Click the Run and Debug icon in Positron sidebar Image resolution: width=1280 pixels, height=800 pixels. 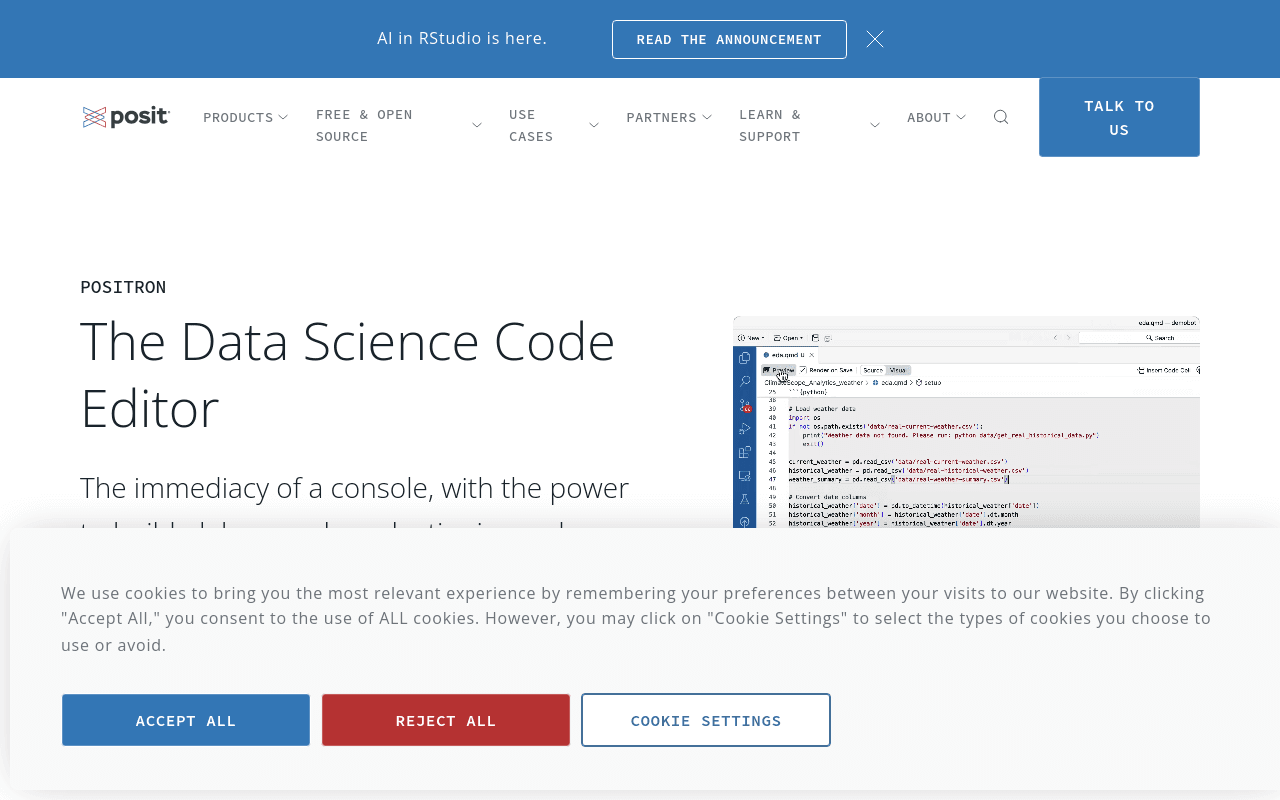pyautogui.click(x=744, y=428)
